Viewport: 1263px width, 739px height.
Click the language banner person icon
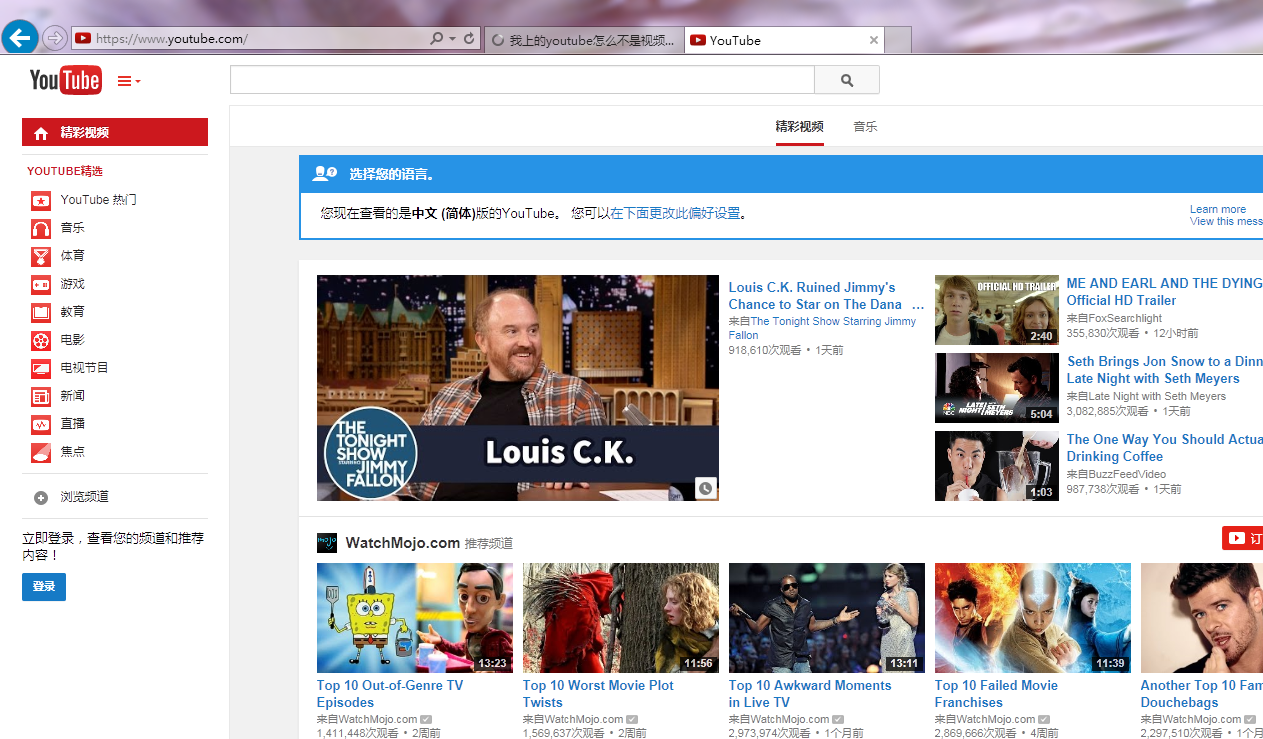click(x=324, y=174)
